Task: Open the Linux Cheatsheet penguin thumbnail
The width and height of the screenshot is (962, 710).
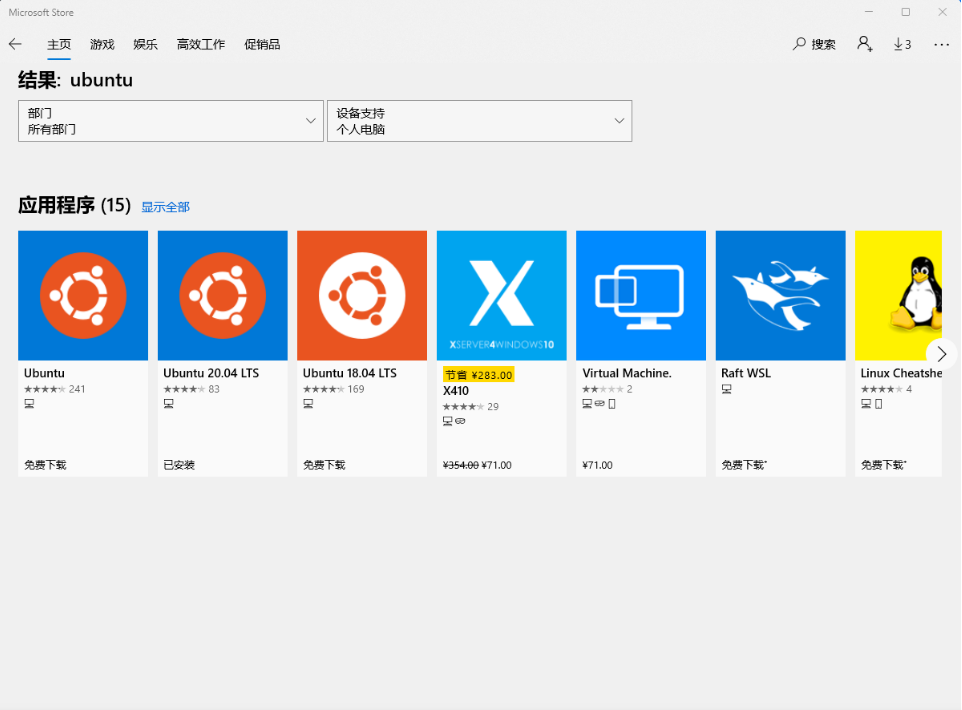Action: 898,295
